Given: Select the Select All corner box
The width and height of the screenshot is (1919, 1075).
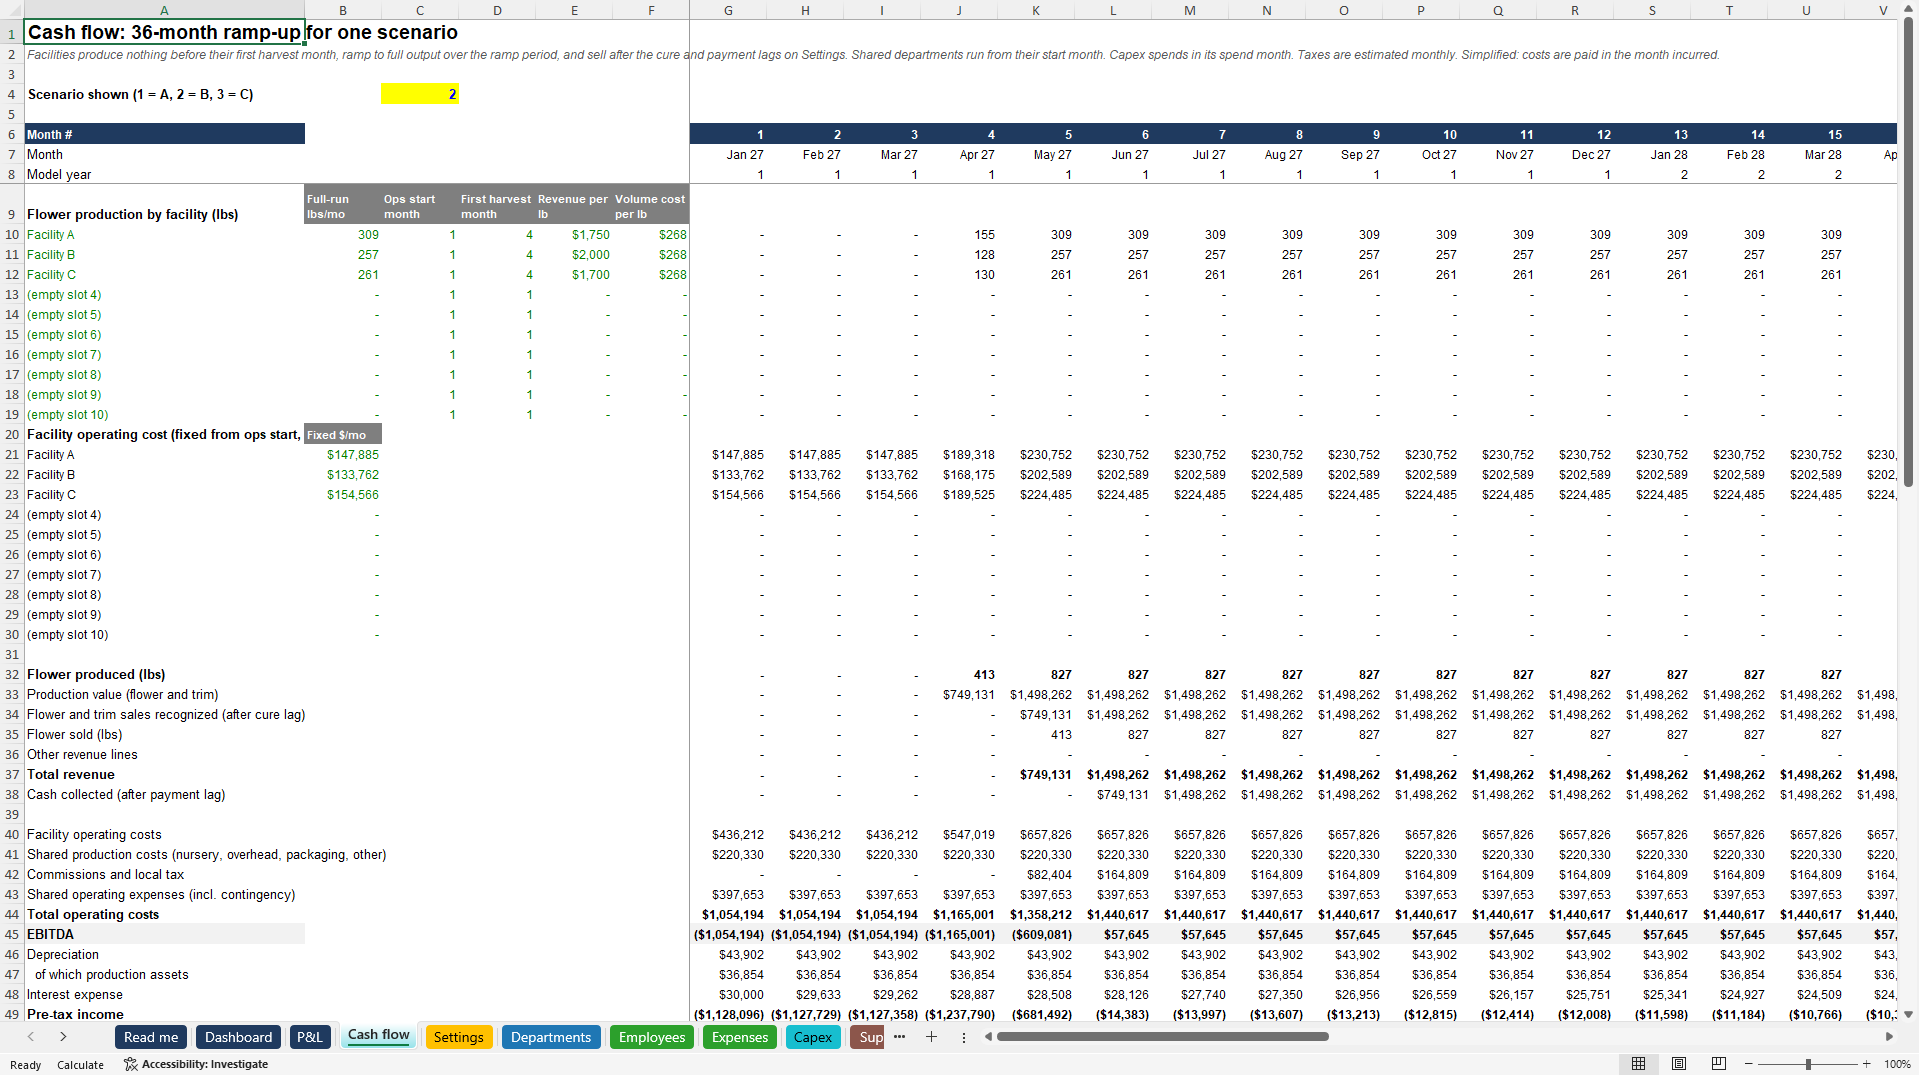Looking at the screenshot, I should [x=12, y=10].
